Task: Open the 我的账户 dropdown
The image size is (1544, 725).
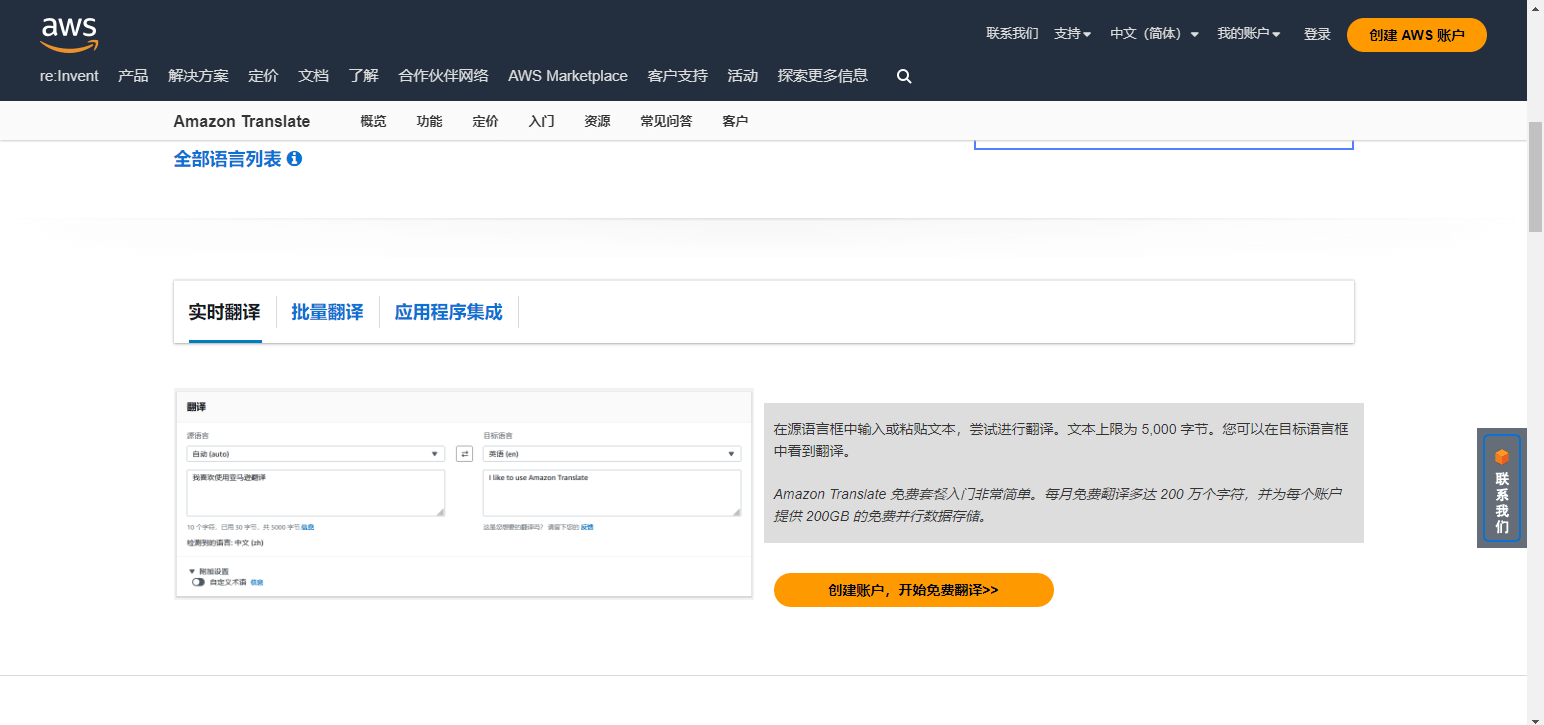Action: [x=1248, y=34]
